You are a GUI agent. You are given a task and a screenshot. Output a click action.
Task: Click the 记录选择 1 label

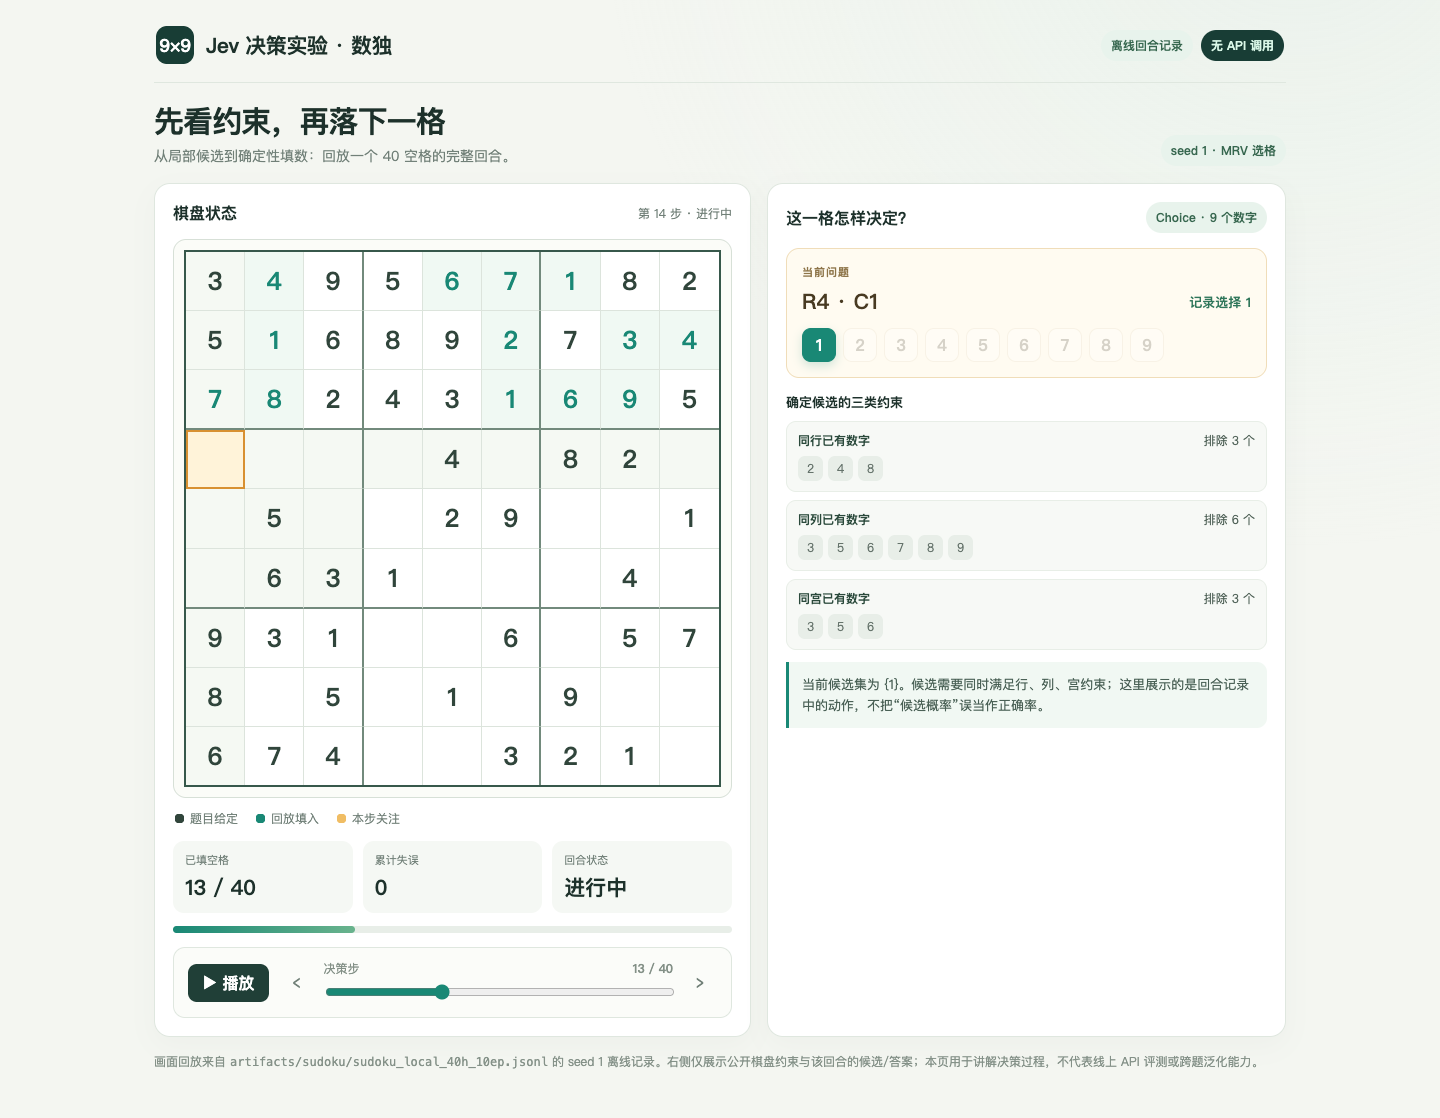click(x=1220, y=302)
